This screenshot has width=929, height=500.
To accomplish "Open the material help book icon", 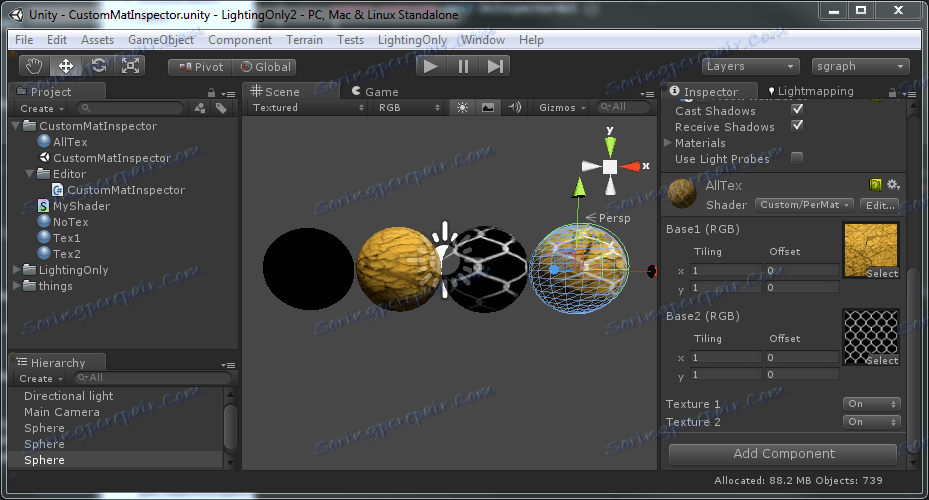I will pos(875,185).
